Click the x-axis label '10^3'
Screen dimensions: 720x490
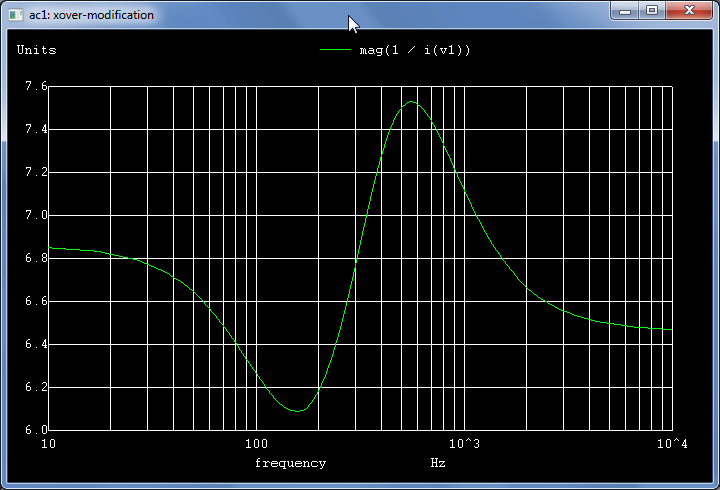[464, 444]
